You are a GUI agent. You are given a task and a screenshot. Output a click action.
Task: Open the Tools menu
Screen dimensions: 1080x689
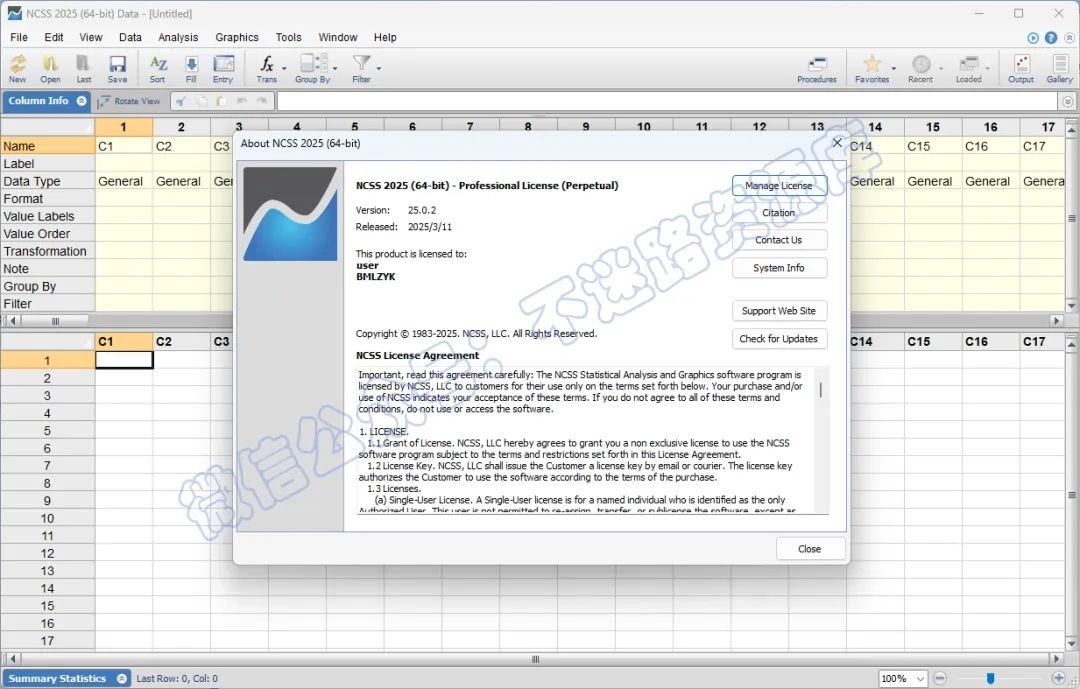[x=289, y=37]
